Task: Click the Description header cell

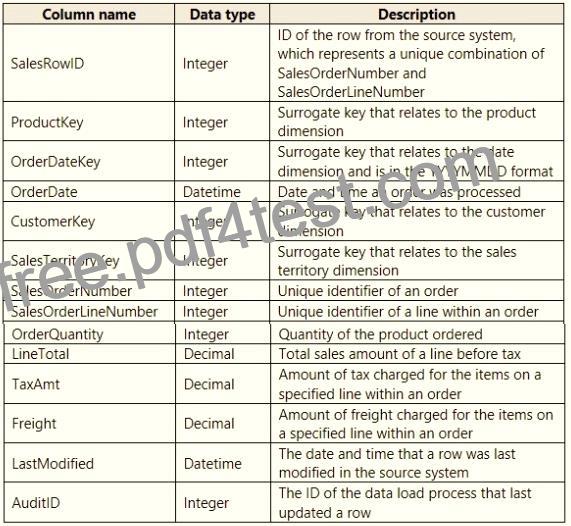Action: click(x=417, y=15)
